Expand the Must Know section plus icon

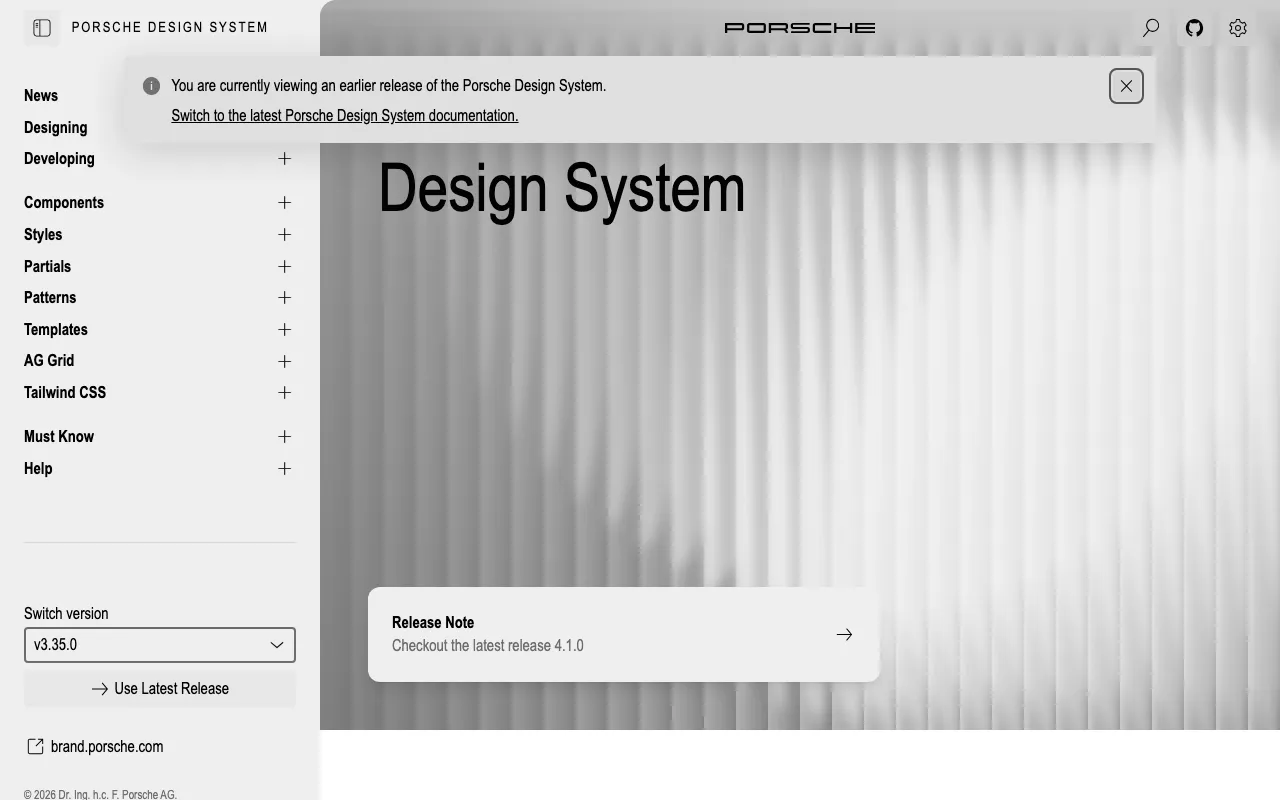click(284, 437)
